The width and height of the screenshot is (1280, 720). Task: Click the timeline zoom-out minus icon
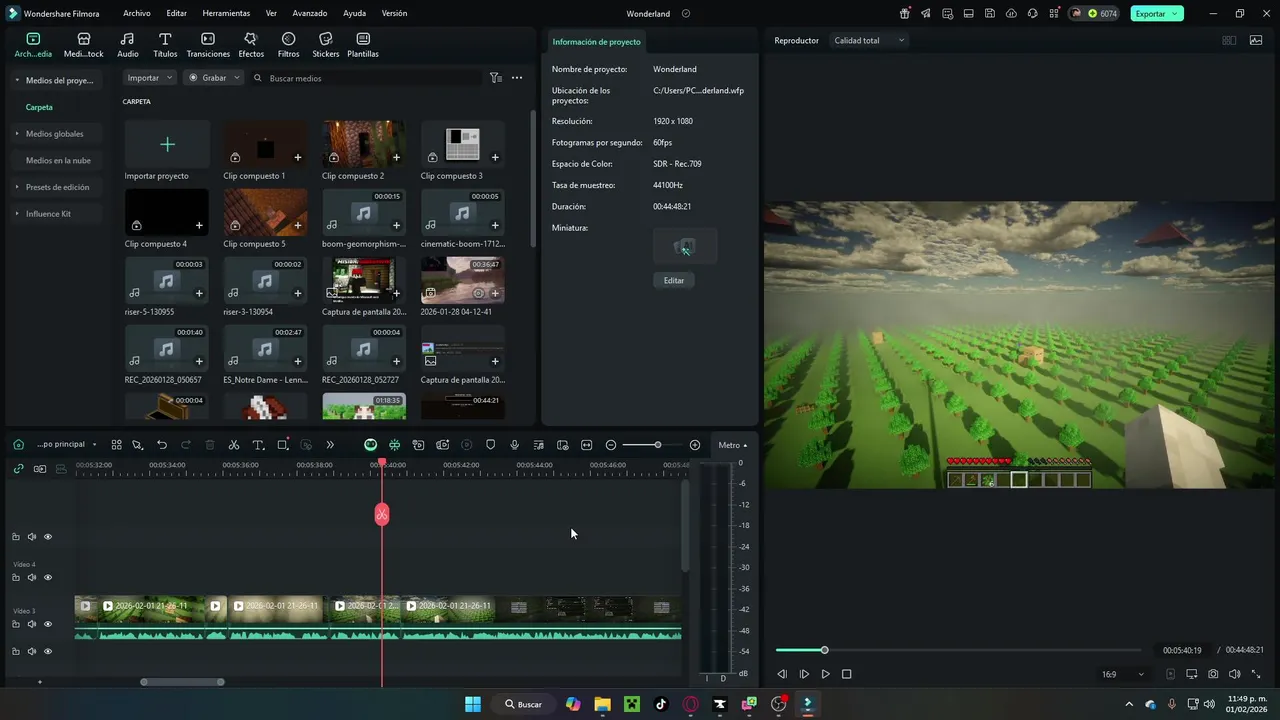(611, 445)
